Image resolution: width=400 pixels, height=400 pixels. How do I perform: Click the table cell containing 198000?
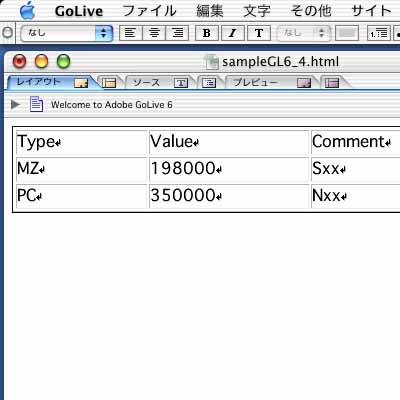(x=229, y=169)
